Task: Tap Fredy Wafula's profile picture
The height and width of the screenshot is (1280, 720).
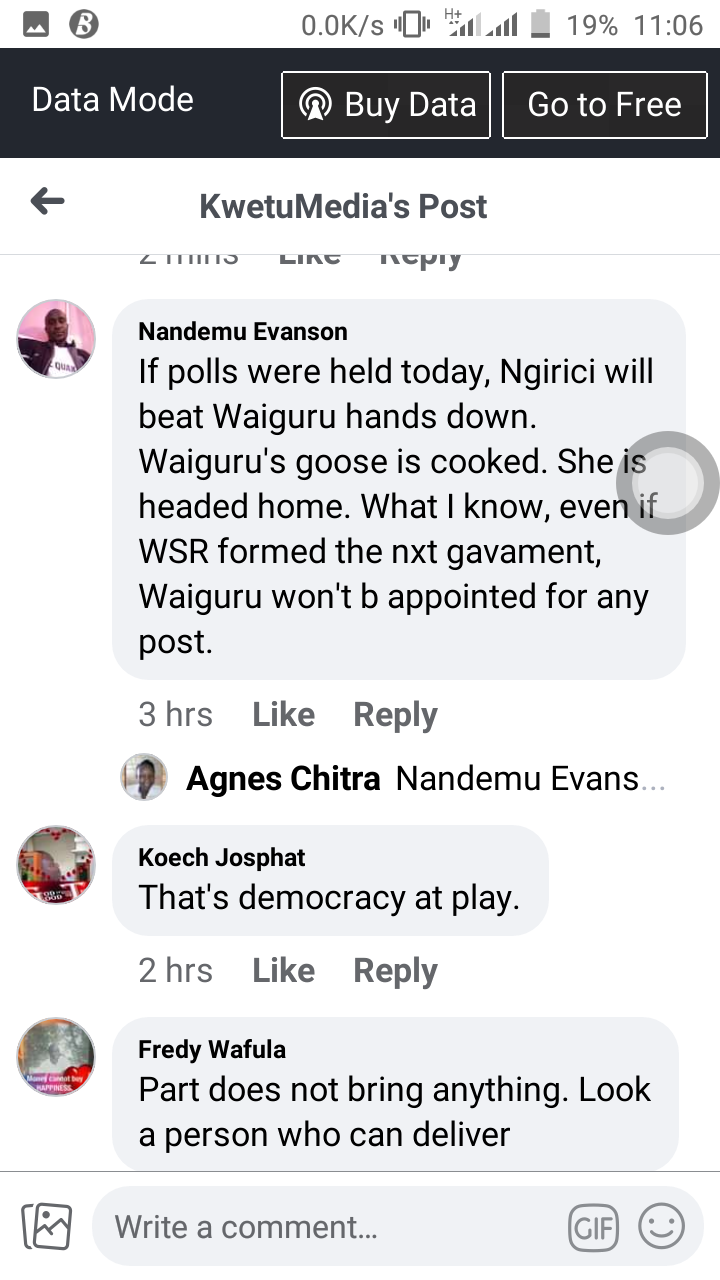Action: tap(56, 1057)
